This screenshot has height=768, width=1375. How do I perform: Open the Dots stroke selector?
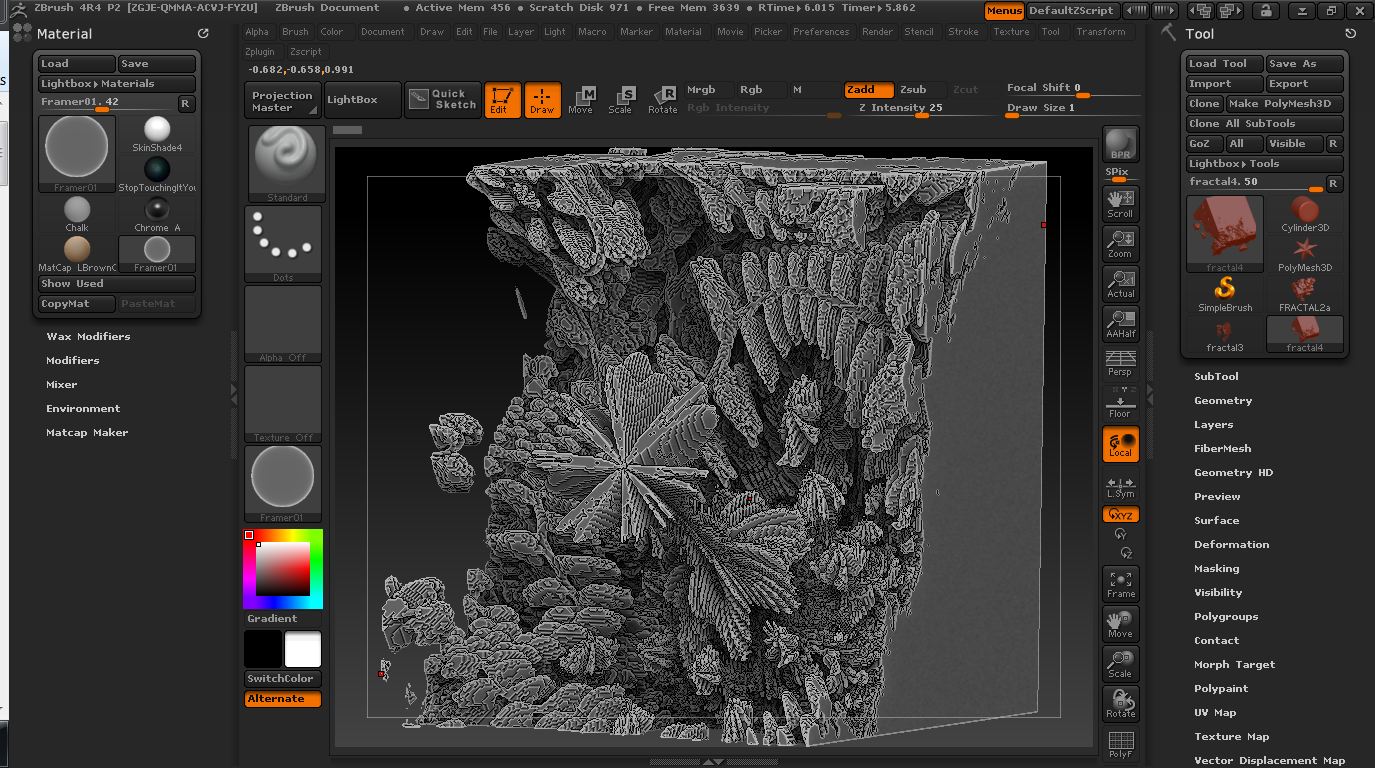point(285,244)
